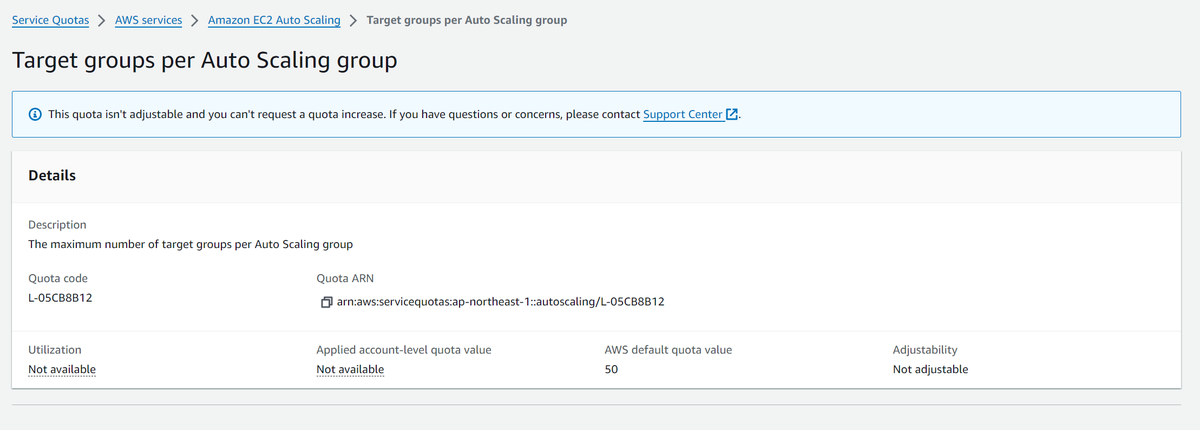The image size is (1200, 430).
Task: Click the page title heading
Action: coord(205,60)
